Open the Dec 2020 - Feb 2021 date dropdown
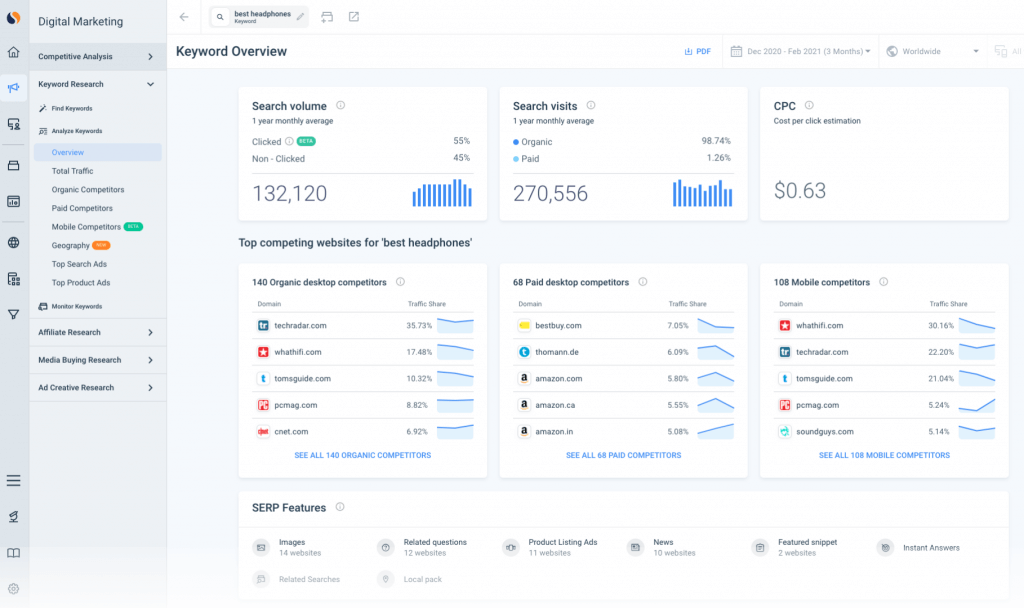The image size is (1024, 608). pyautogui.click(x=799, y=51)
